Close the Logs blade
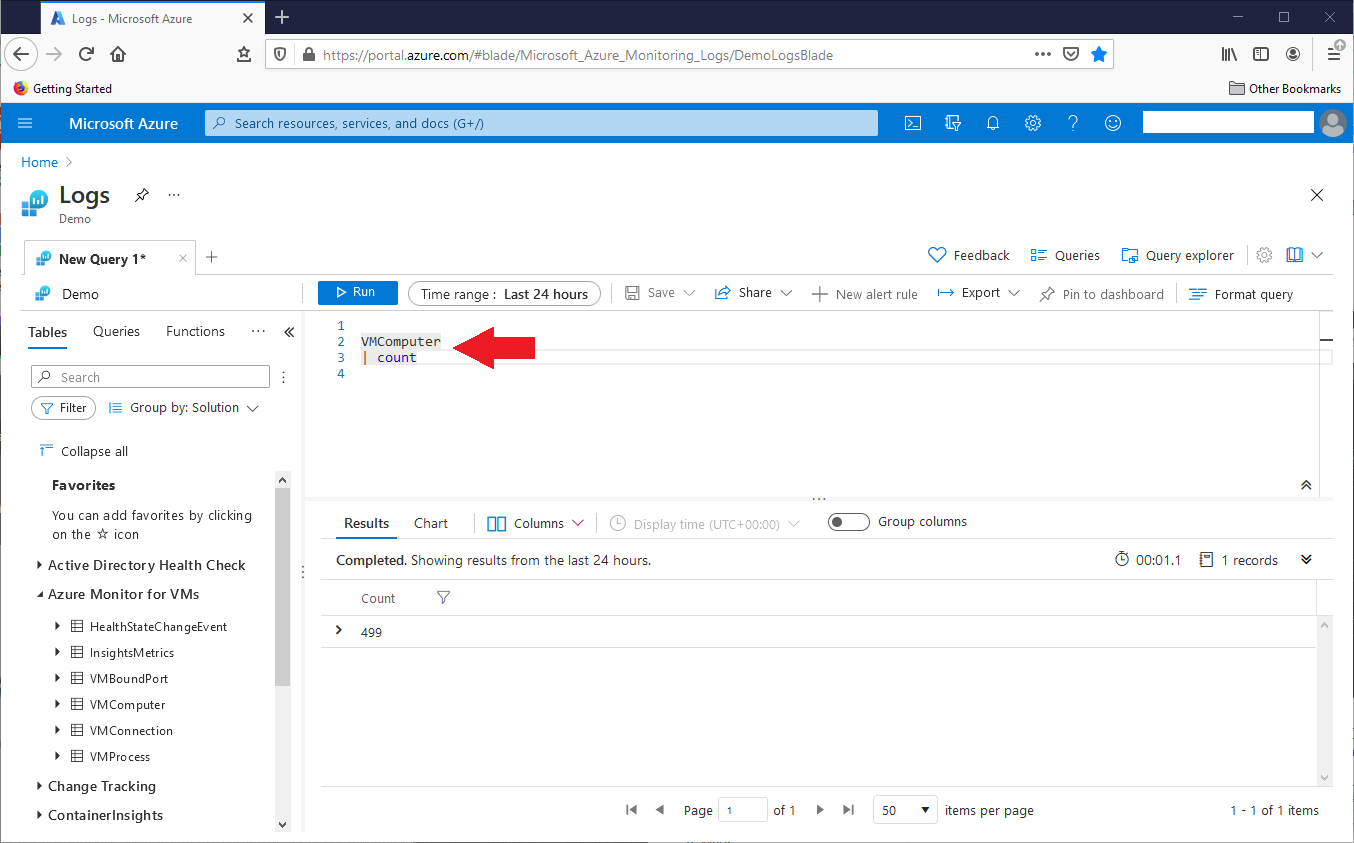Image resolution: width=1354 pixels, height=843 pixels. coord(1317,195)
